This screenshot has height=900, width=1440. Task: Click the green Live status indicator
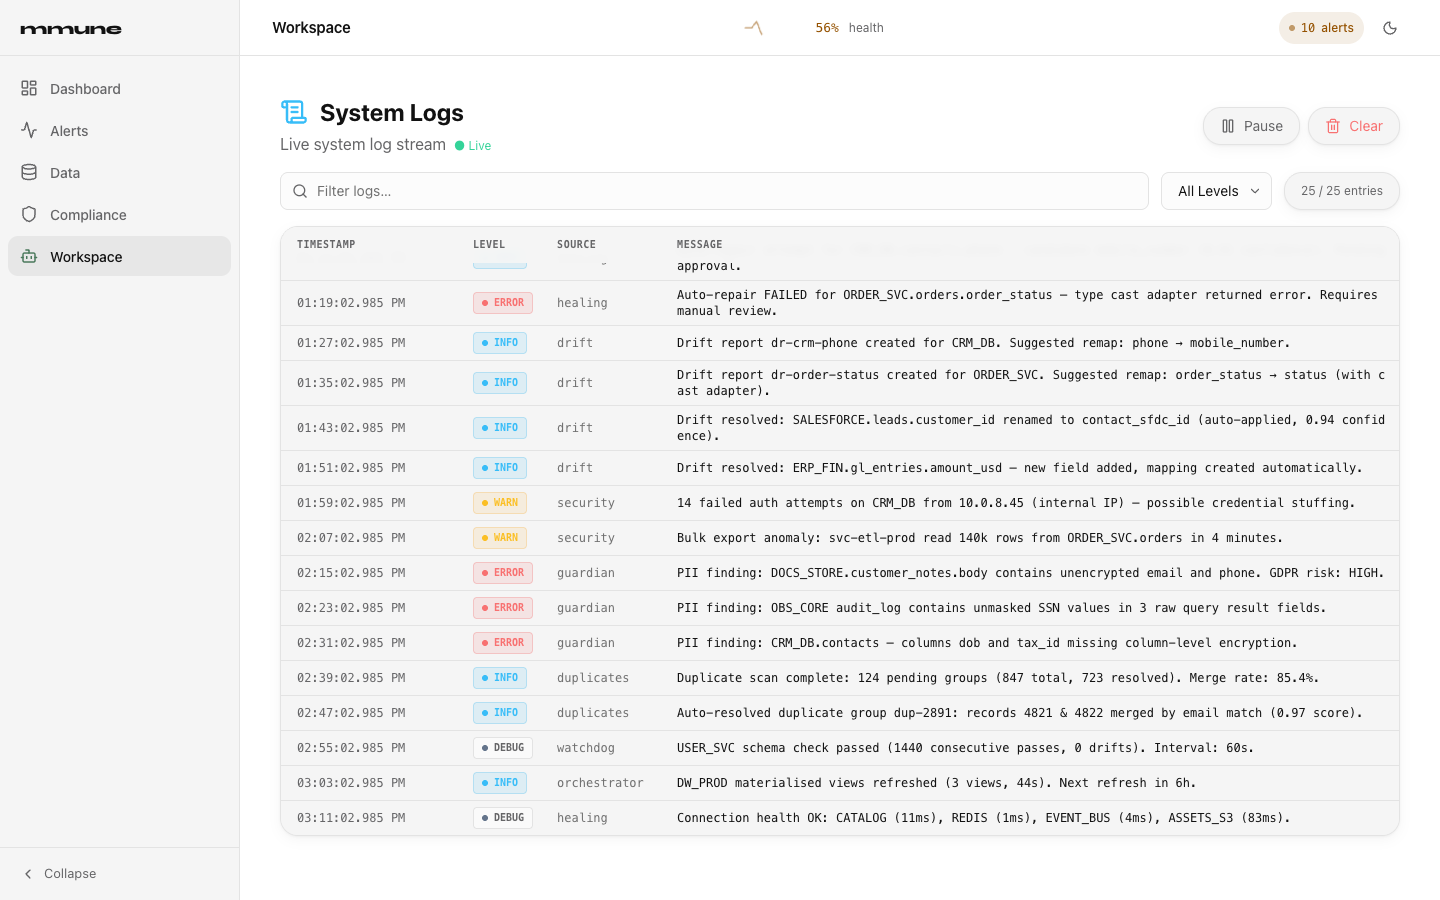[x=473, y=146]
